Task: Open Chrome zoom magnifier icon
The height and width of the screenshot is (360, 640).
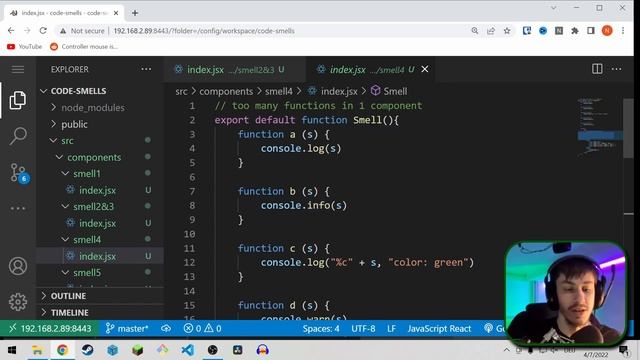Action: point(475,31)
